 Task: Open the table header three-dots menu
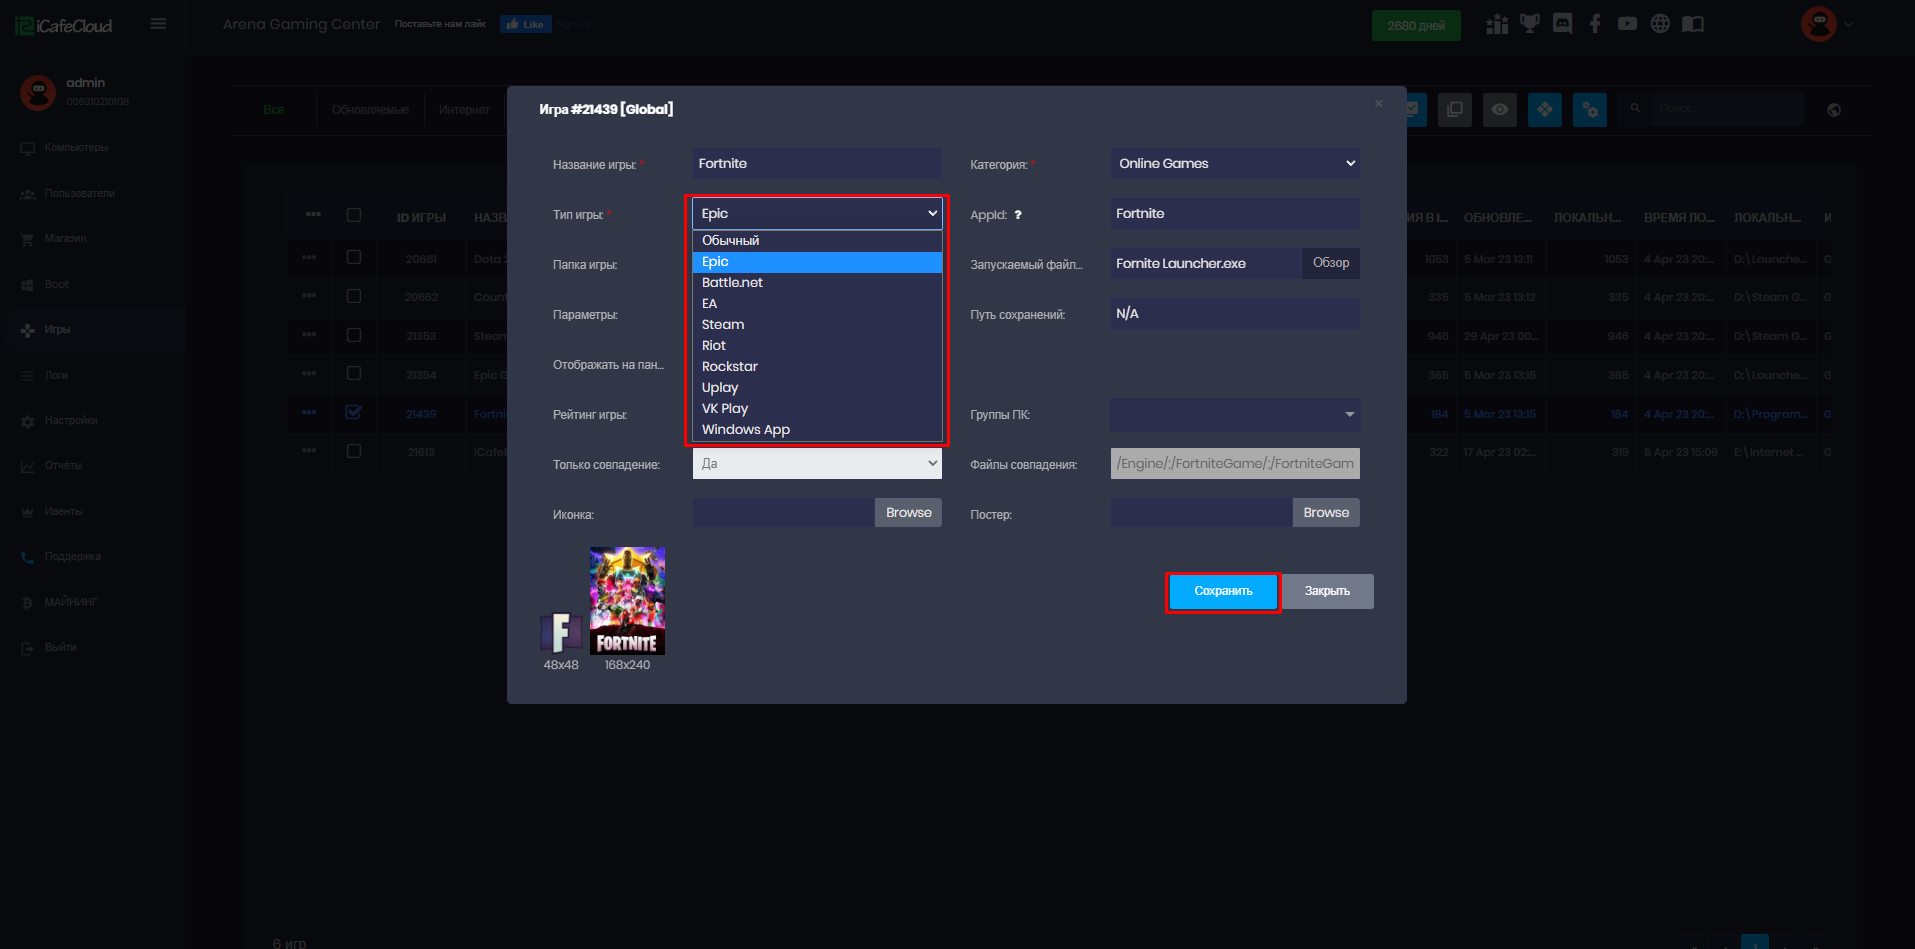click(313, 215)
